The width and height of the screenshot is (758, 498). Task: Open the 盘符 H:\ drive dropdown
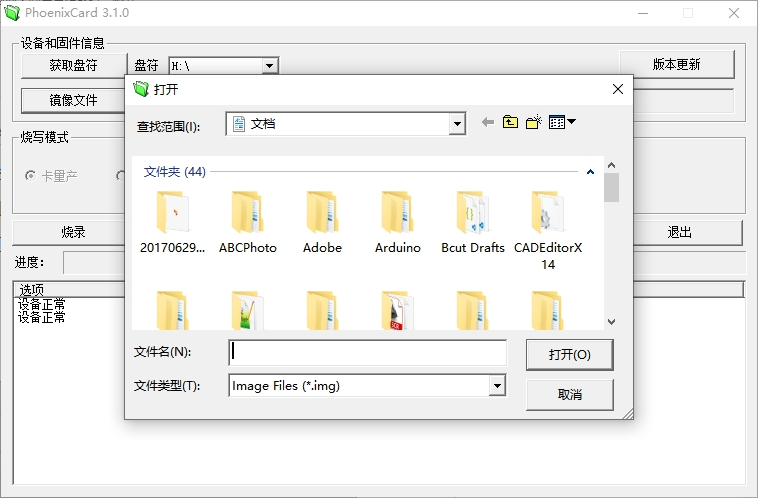coord(270,65)
